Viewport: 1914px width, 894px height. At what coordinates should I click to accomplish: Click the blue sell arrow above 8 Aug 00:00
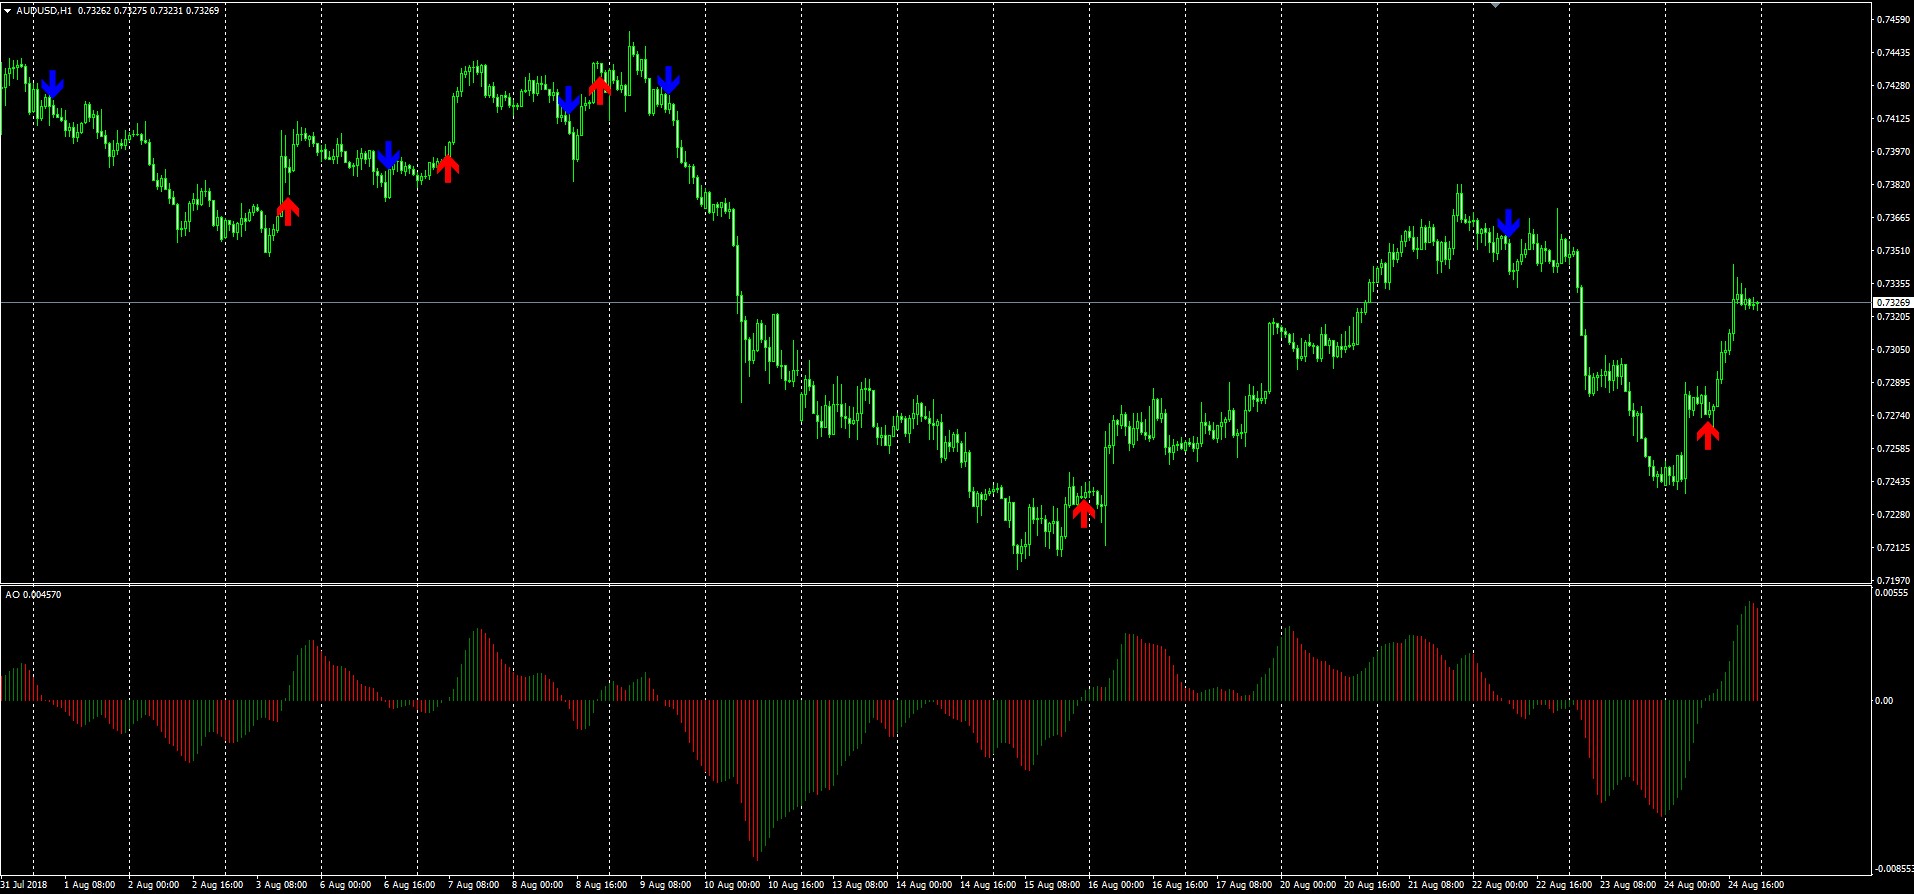pyautogui.click(x=568, y=100)
